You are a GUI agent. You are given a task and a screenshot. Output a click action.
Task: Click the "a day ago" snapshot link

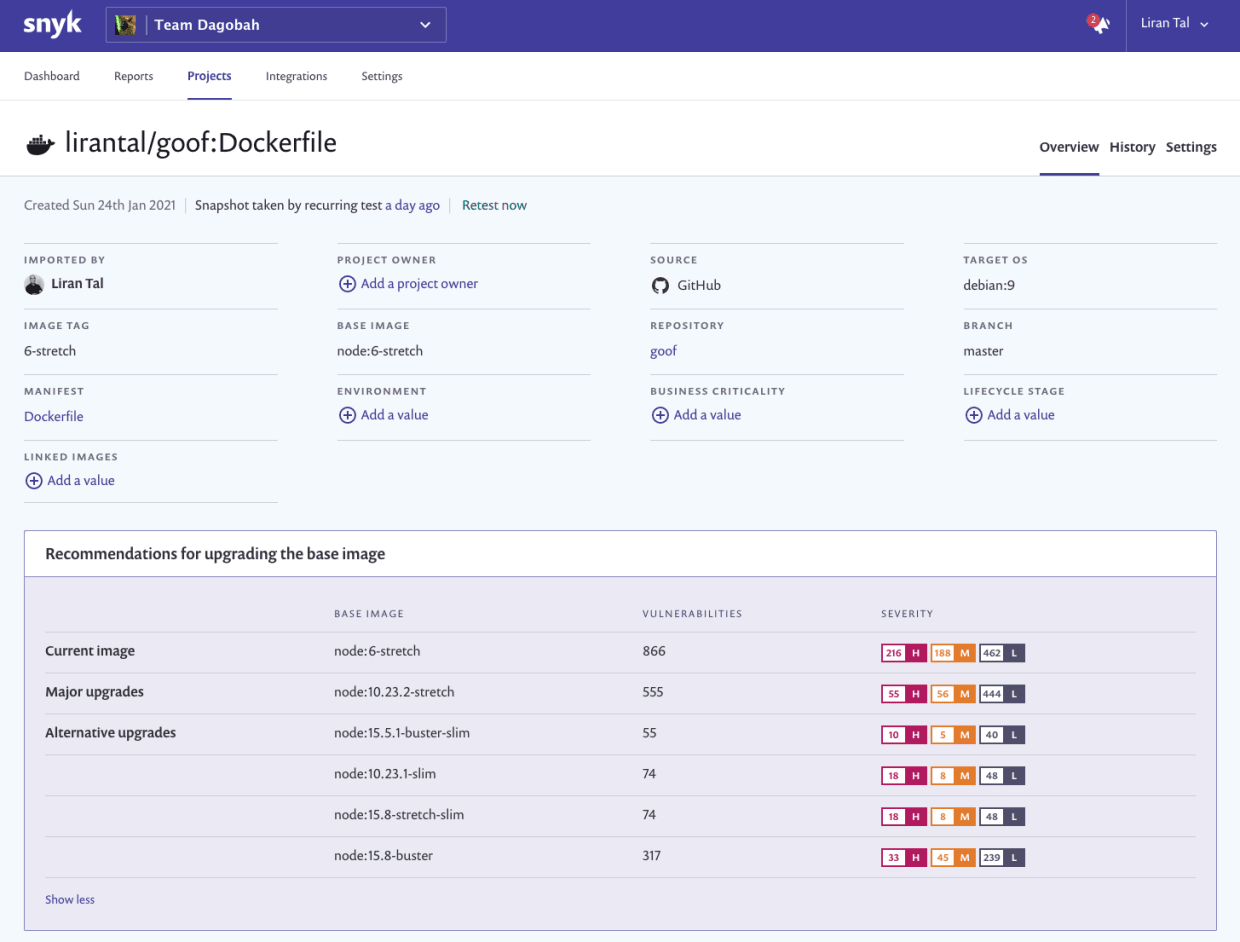click(412, 205)
